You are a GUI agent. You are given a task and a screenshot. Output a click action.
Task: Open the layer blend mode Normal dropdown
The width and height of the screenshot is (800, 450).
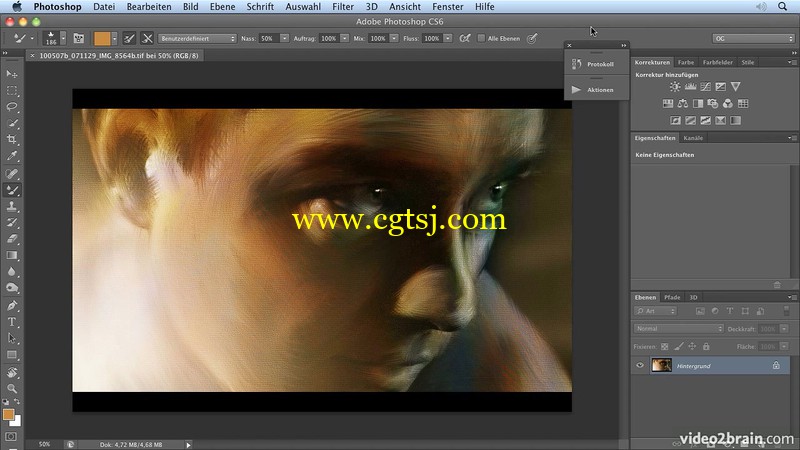click(679, 329)
